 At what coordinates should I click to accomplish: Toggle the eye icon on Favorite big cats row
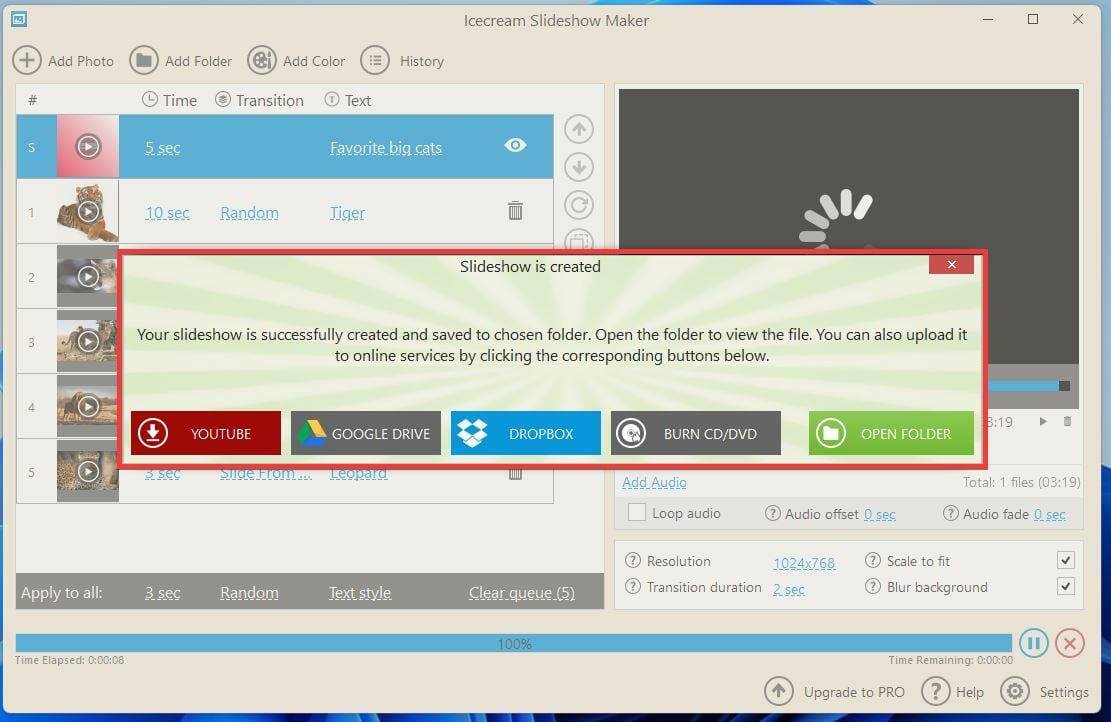tap(515, 145)
